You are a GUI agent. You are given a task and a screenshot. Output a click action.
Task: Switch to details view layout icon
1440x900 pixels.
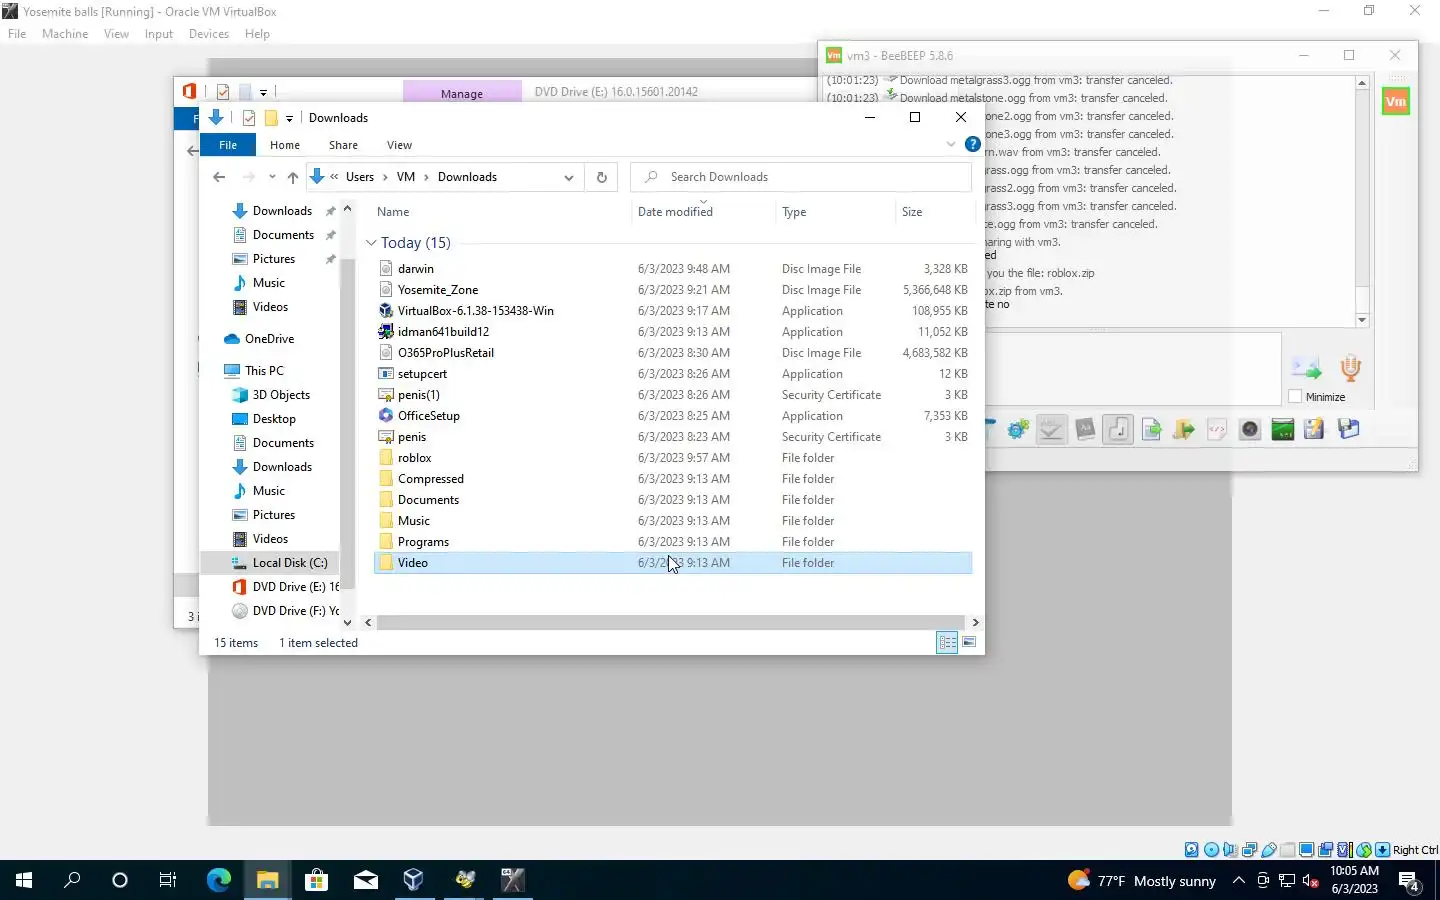[947, 643]
